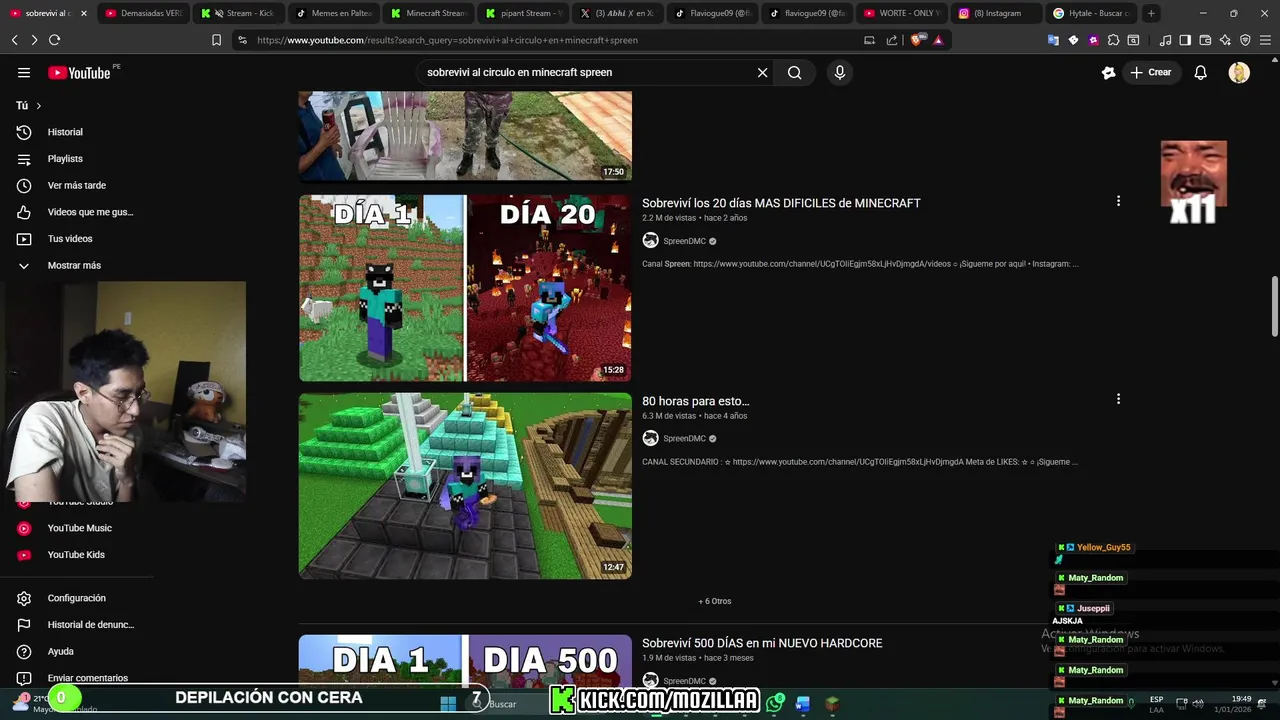Open the Brave VPN shield icon

[x=1245, y=40]
